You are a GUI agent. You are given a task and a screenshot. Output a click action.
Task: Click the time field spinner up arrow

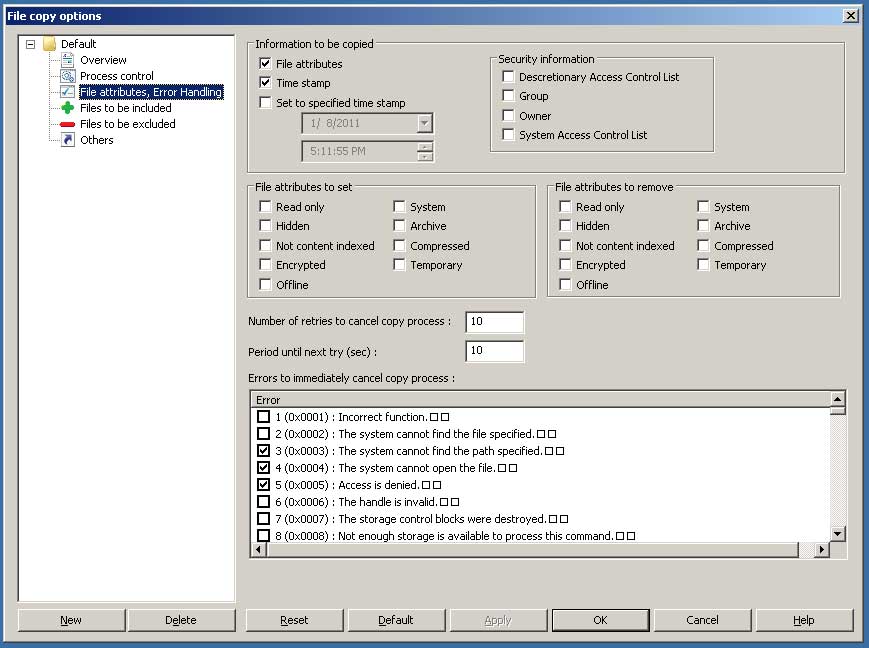coord(425,147)
